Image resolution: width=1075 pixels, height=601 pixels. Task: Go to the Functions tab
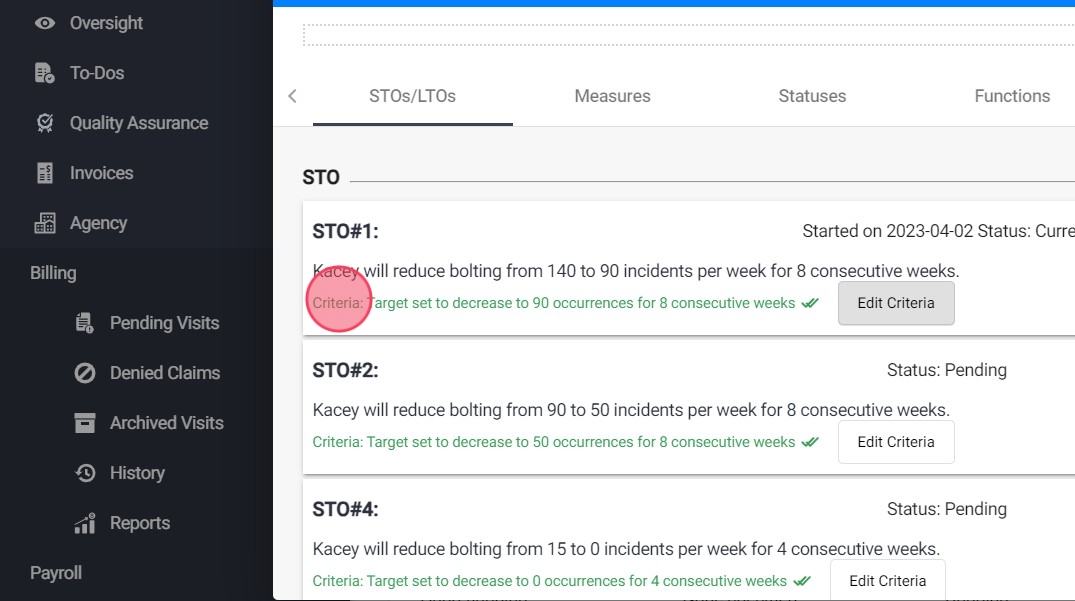click(1012, 96)
